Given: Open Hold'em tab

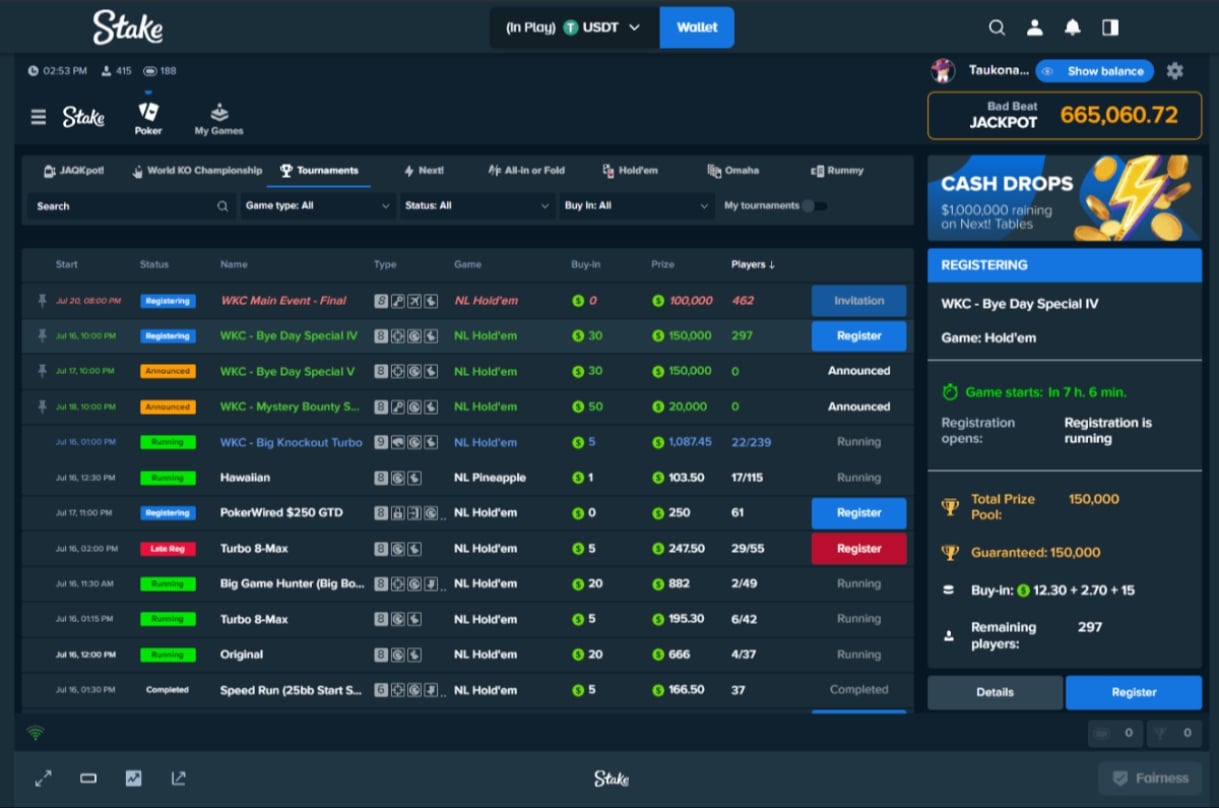Looking at the screenshot, I should pos(630,171).
